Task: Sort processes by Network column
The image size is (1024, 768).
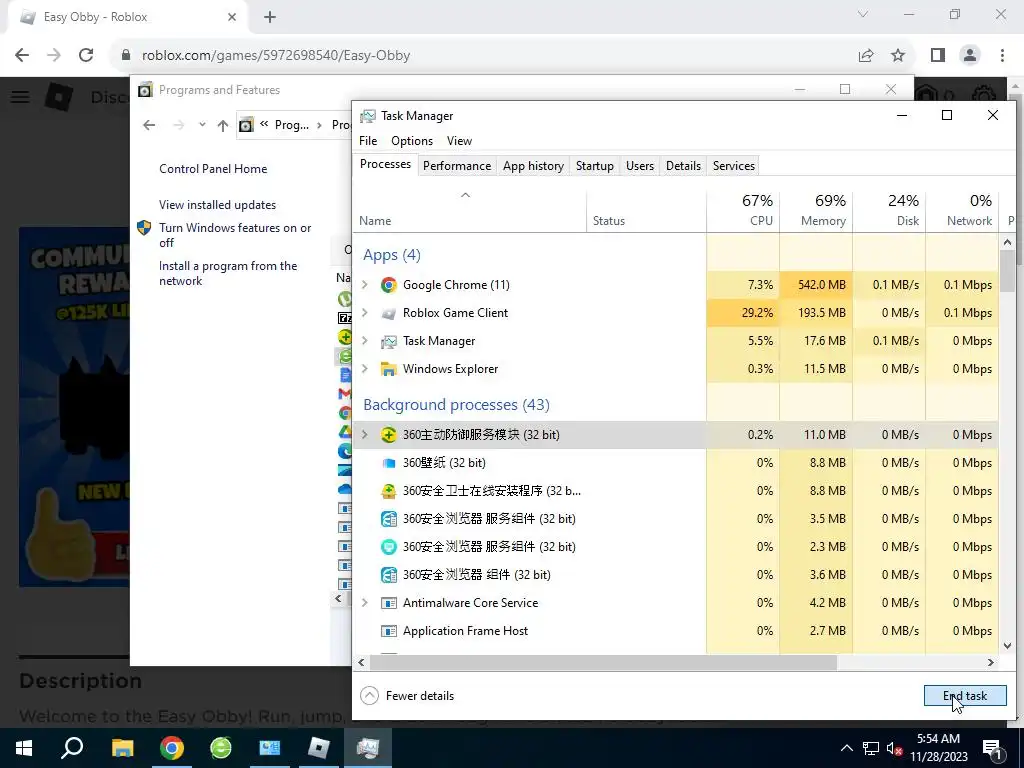Action: coord(963,210)
